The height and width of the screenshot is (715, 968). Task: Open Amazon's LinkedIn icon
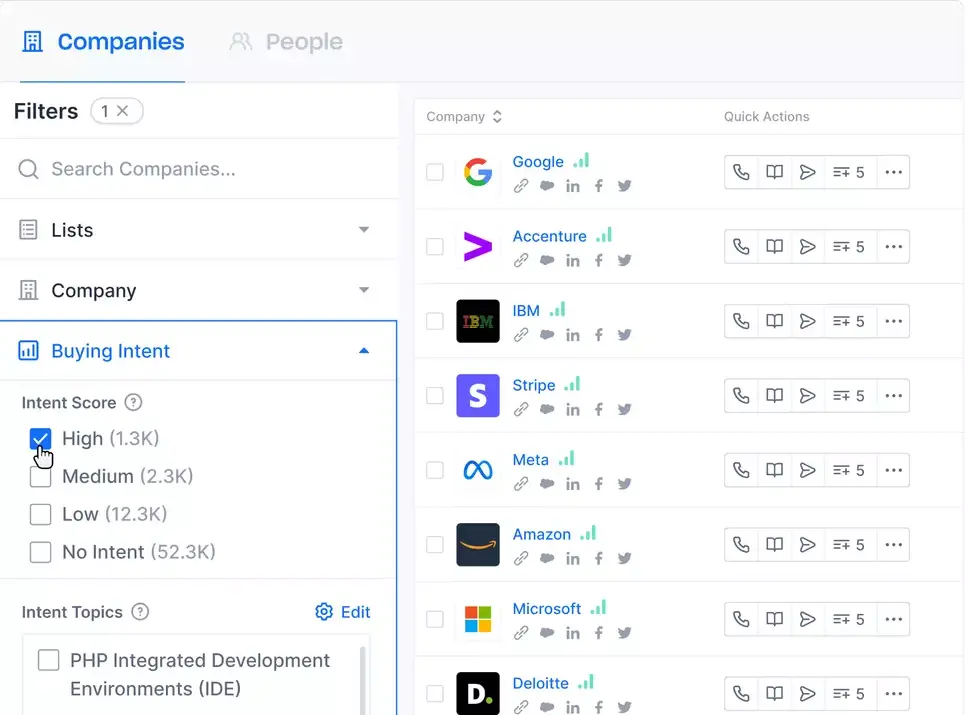pyautogui.click(x=573, y=559)
